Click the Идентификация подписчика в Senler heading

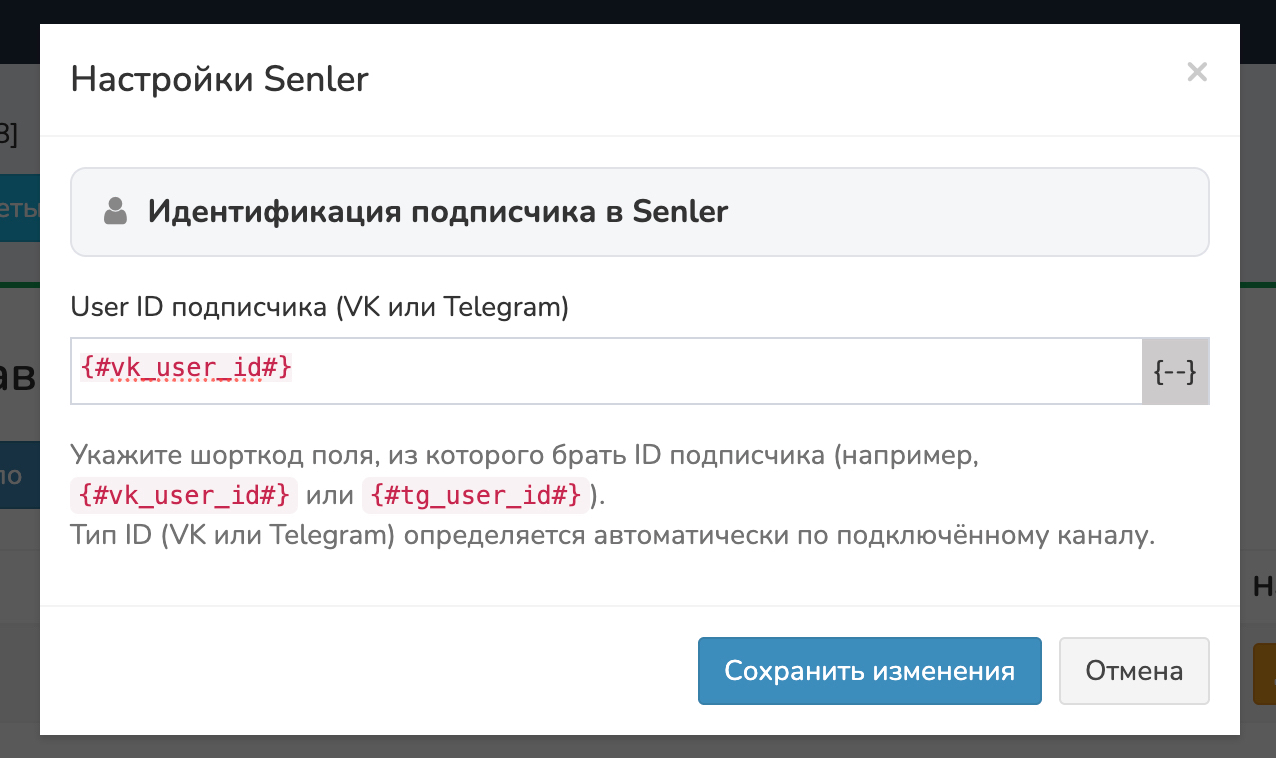point(438,211)
